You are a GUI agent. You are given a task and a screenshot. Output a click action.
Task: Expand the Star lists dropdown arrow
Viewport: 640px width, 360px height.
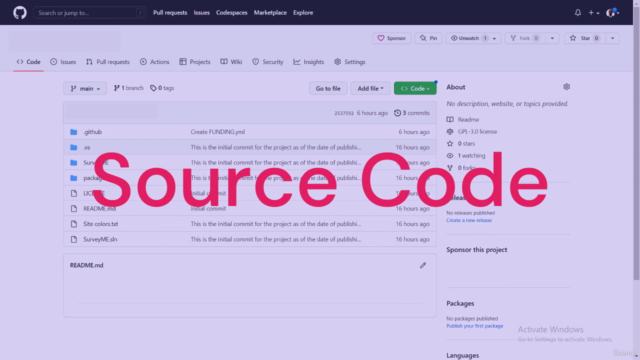612,38
